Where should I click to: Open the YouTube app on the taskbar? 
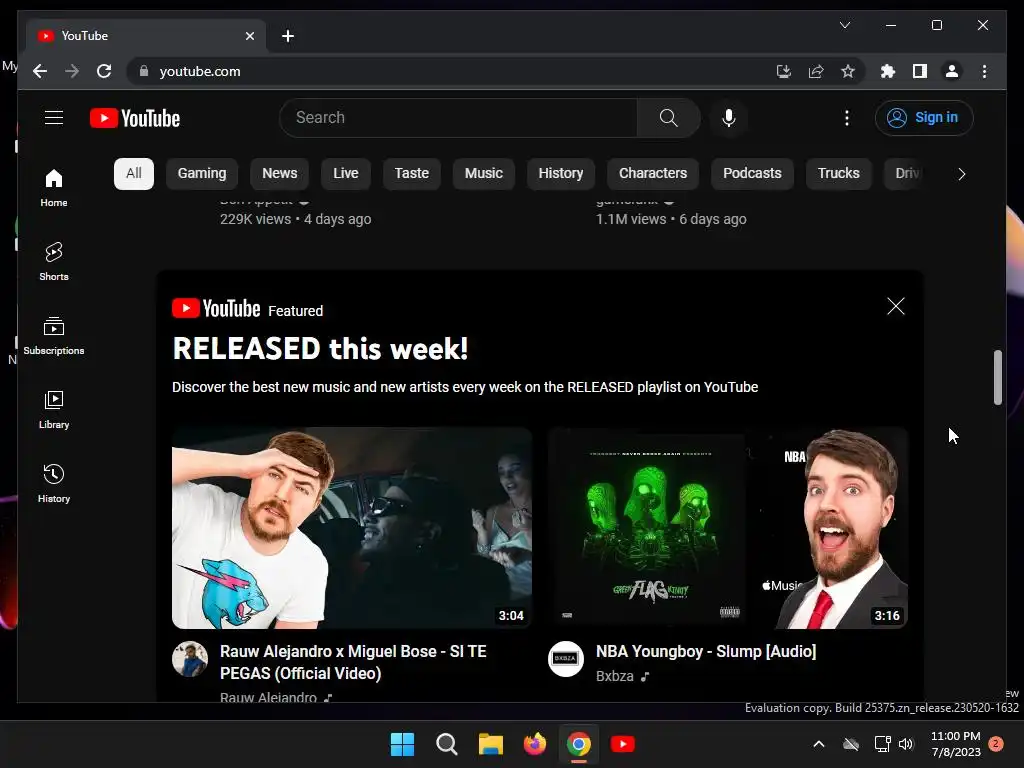point(622,744)
